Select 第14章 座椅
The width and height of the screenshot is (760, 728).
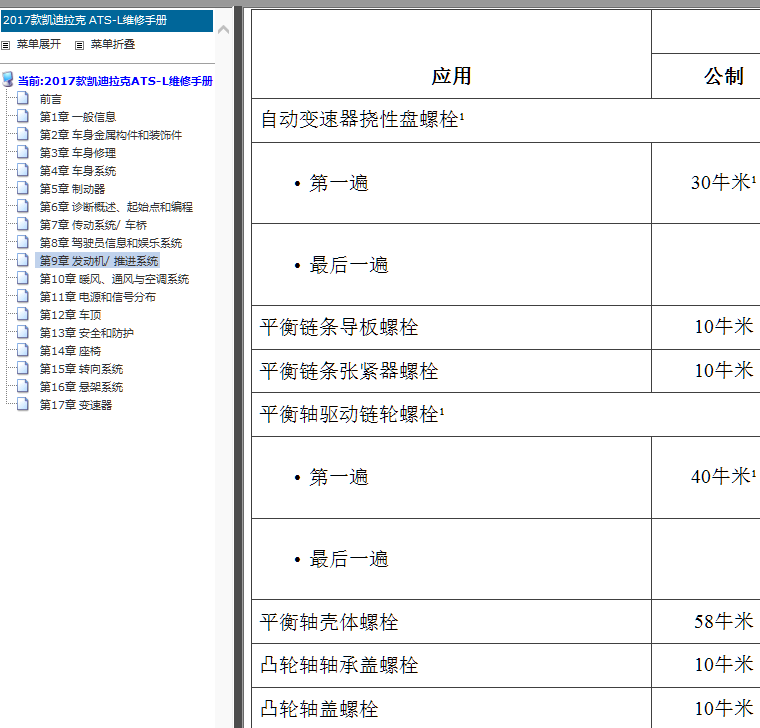pyautogui.click(x=70, y=351)
